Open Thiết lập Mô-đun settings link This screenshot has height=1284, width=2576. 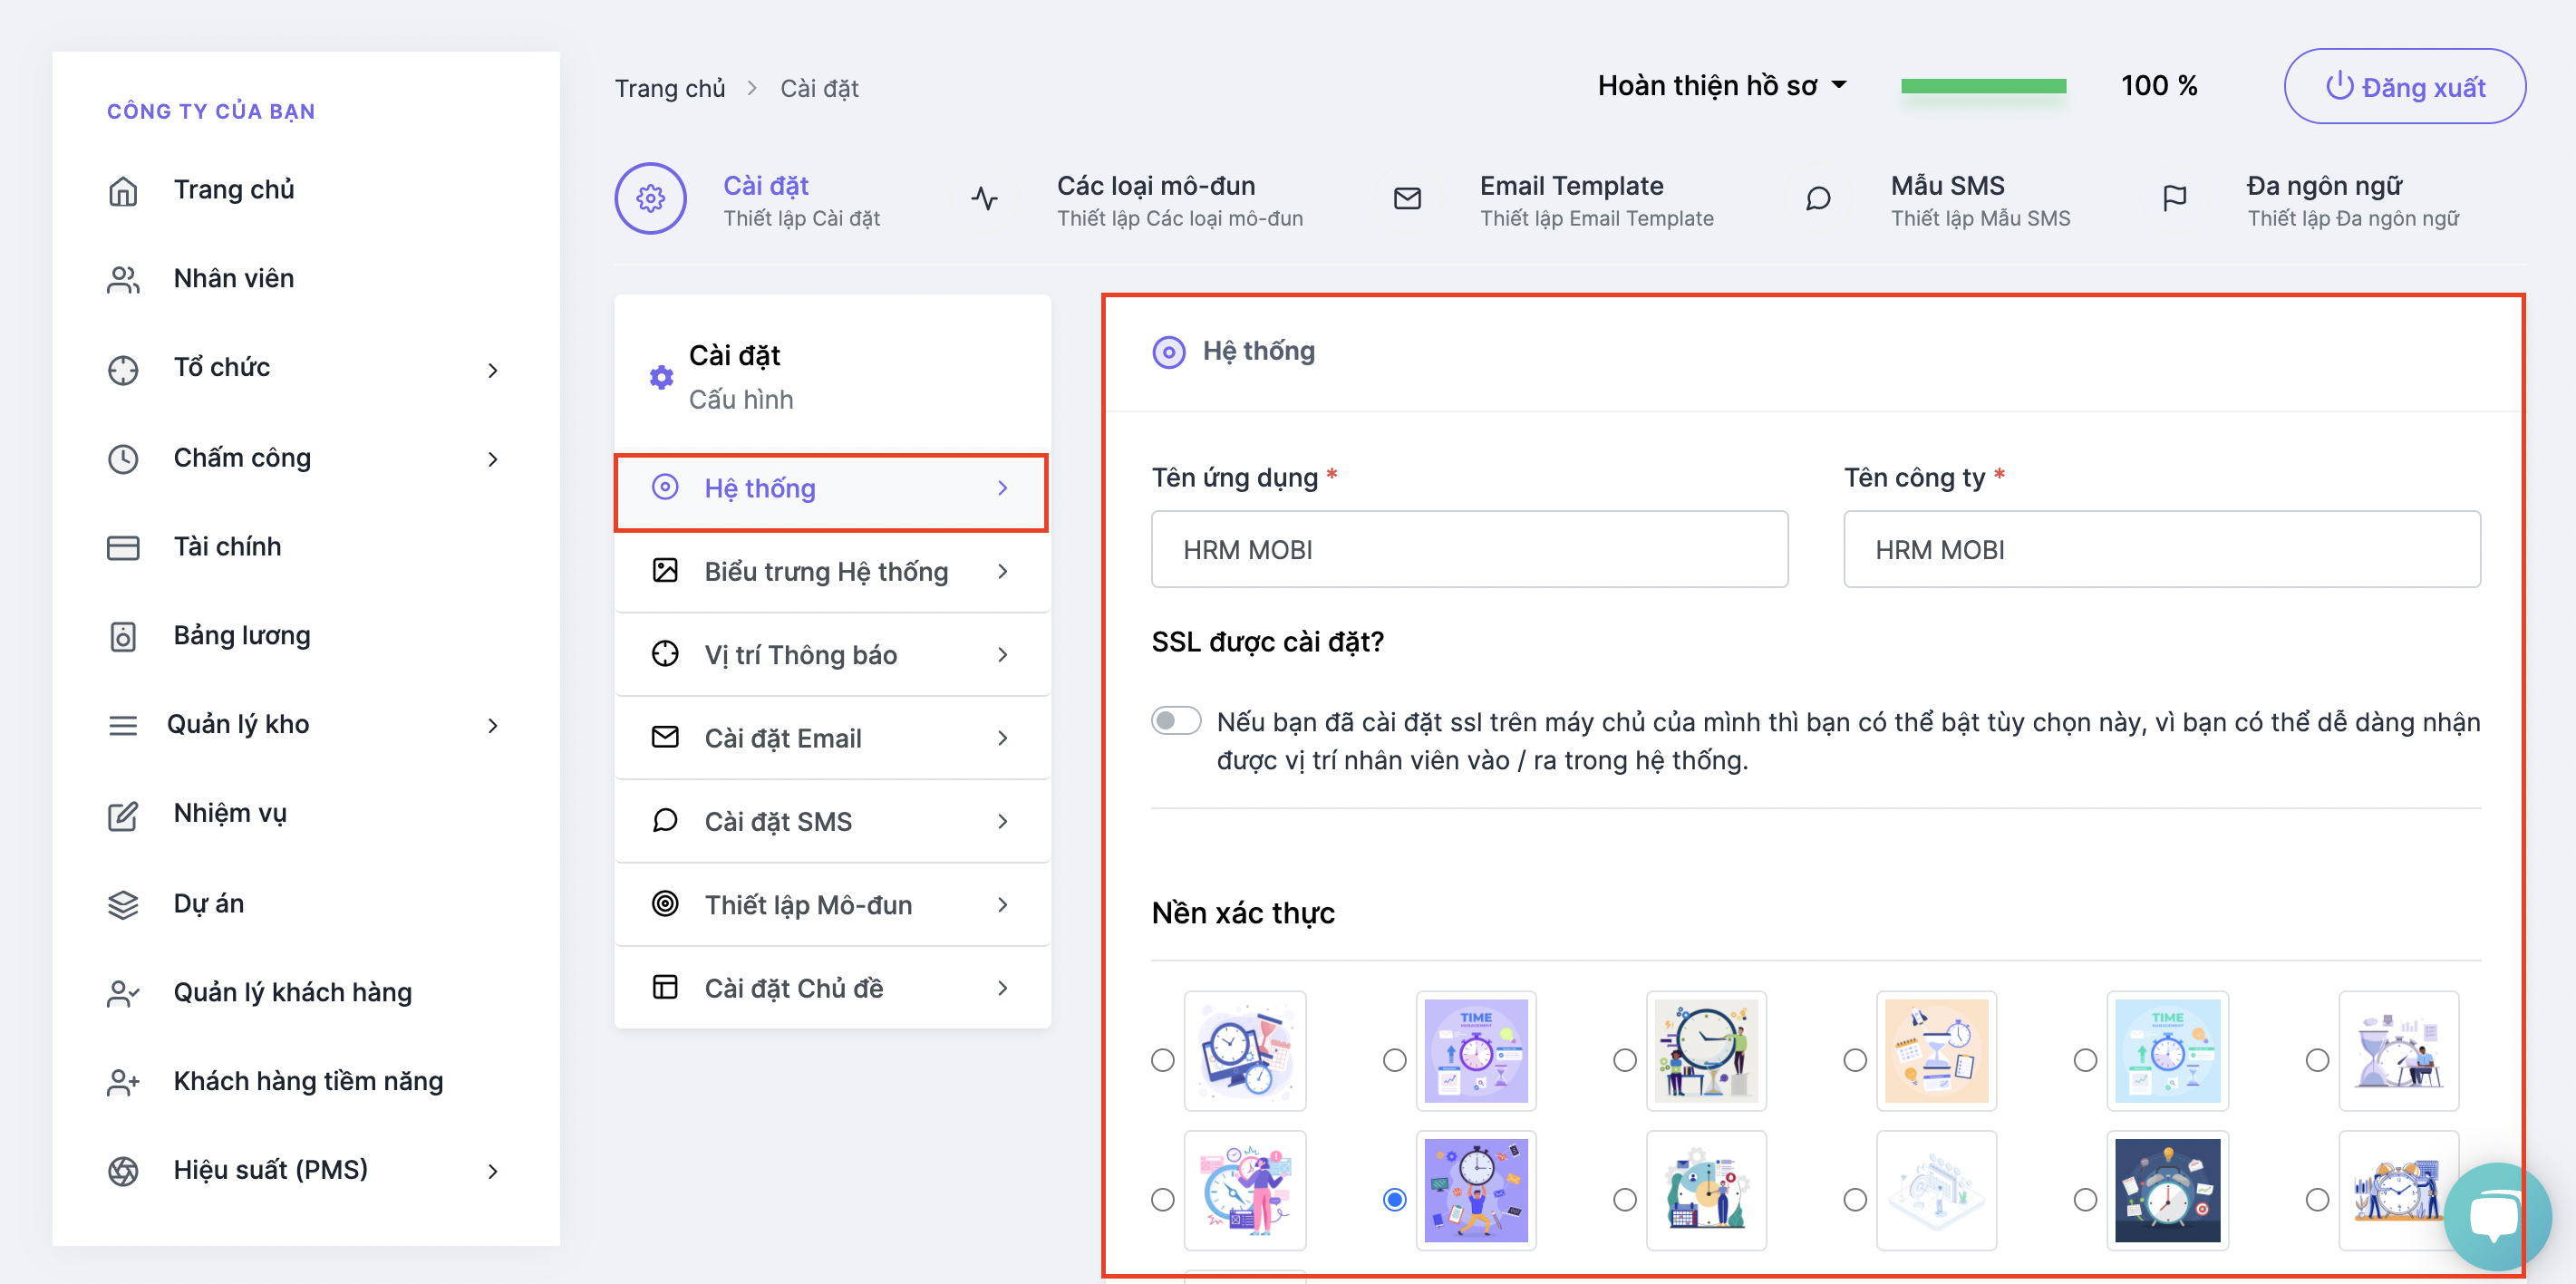coord(831,904)
